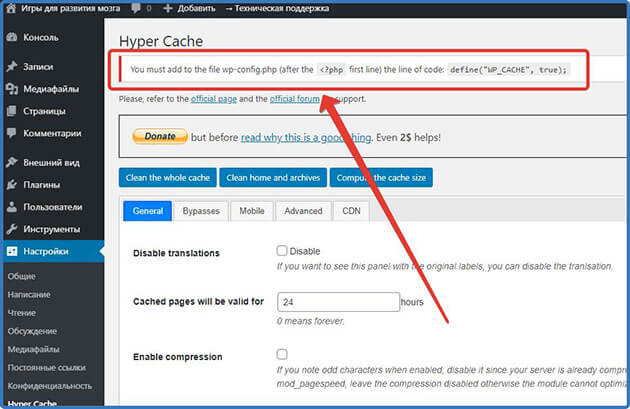Click the Enable compression label
Viewport: 630px width, 409px height.
click(178, 357)
